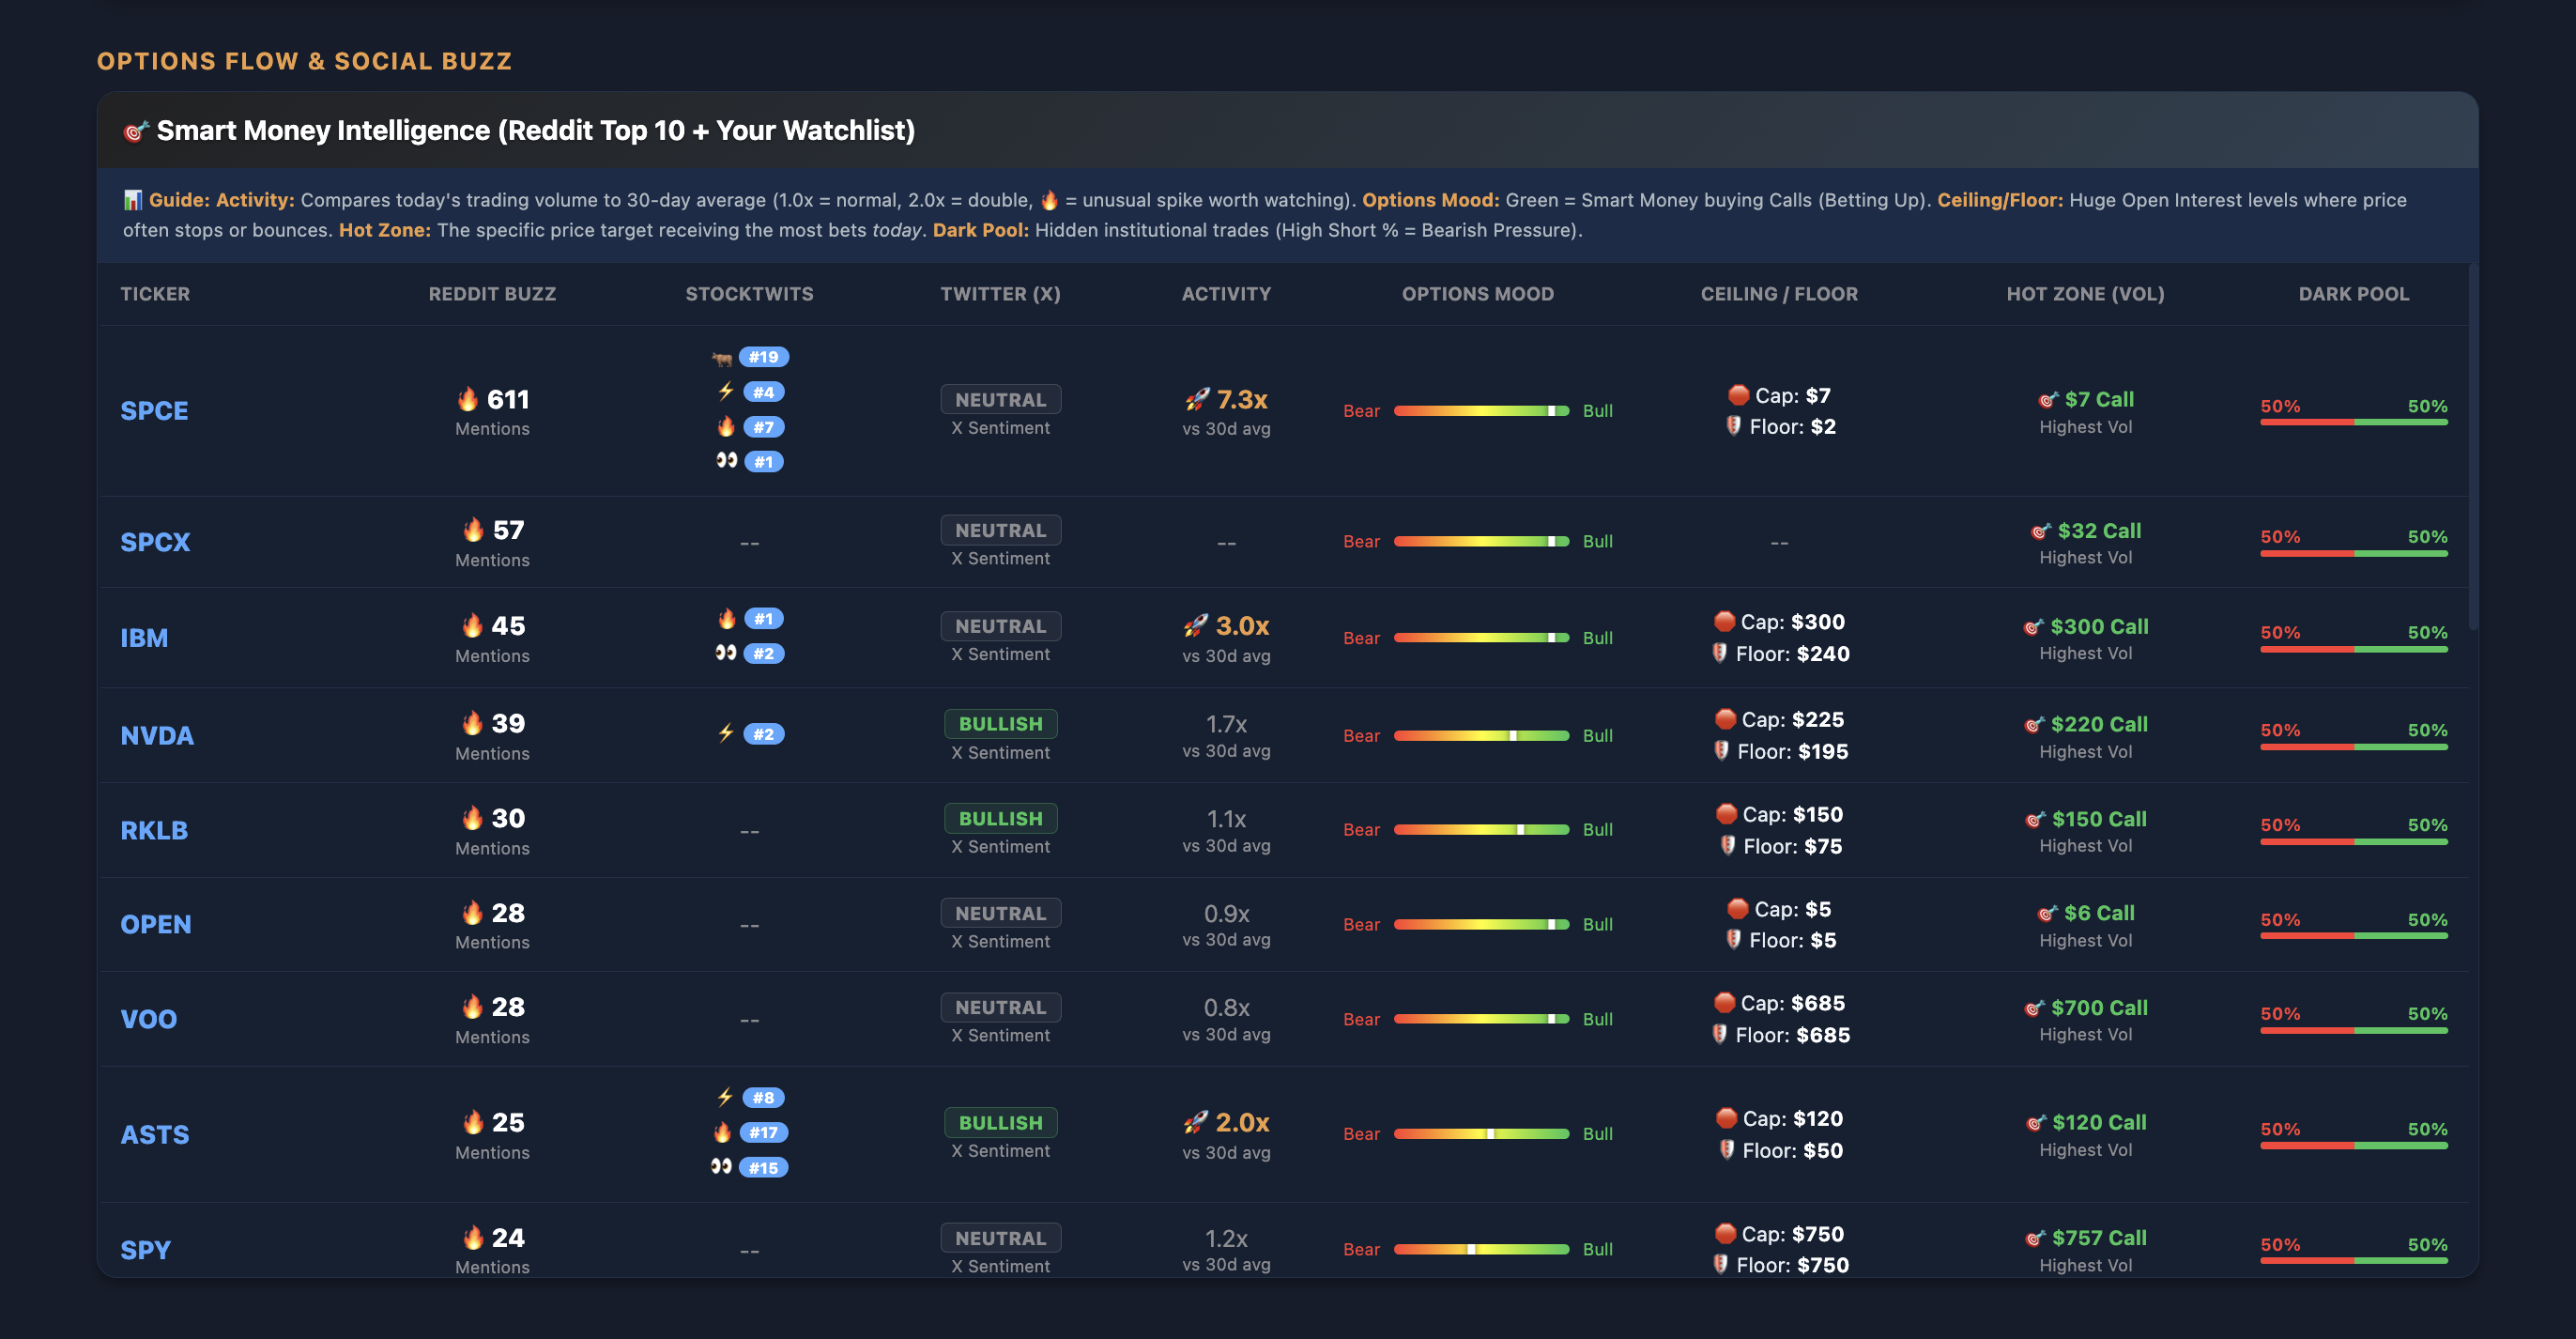Click the eyes icon beside ASTS's #15 badge
This screenshot has height=1339, width=2576.
[x=721, y=1166]
